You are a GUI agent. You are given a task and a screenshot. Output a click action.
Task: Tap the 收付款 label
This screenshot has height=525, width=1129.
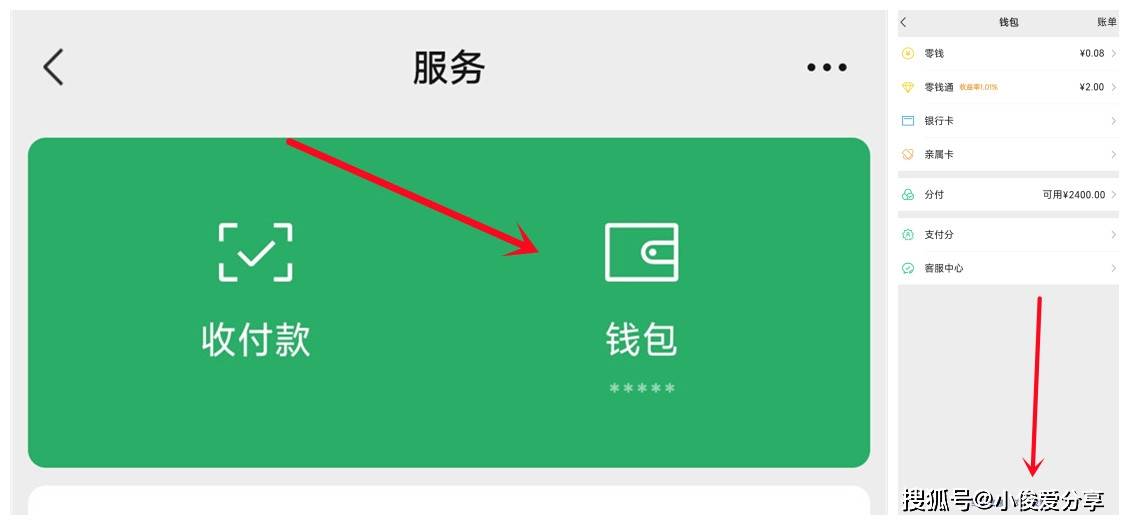[256, 339]
